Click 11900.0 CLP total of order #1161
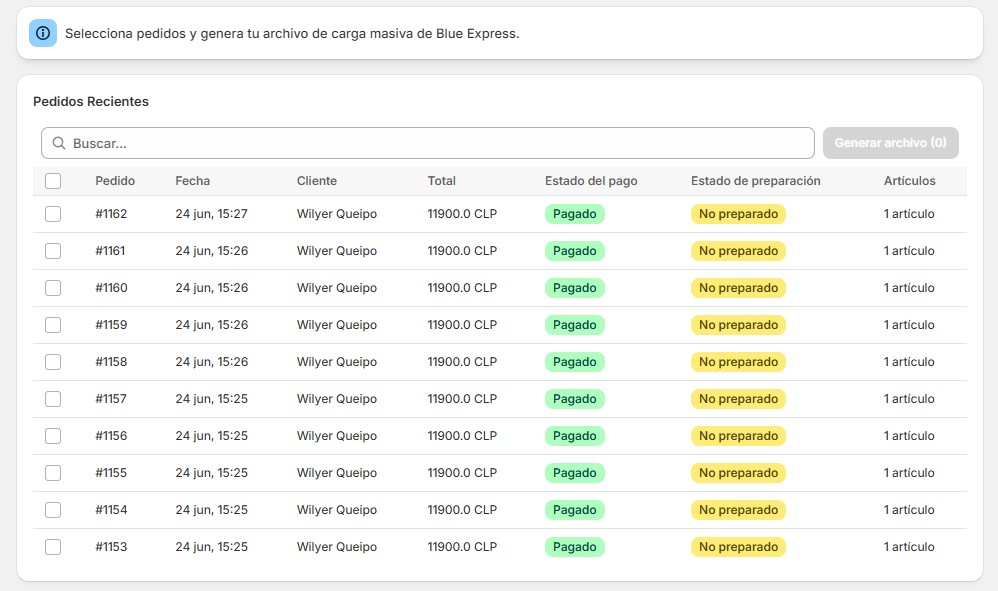 462,251
